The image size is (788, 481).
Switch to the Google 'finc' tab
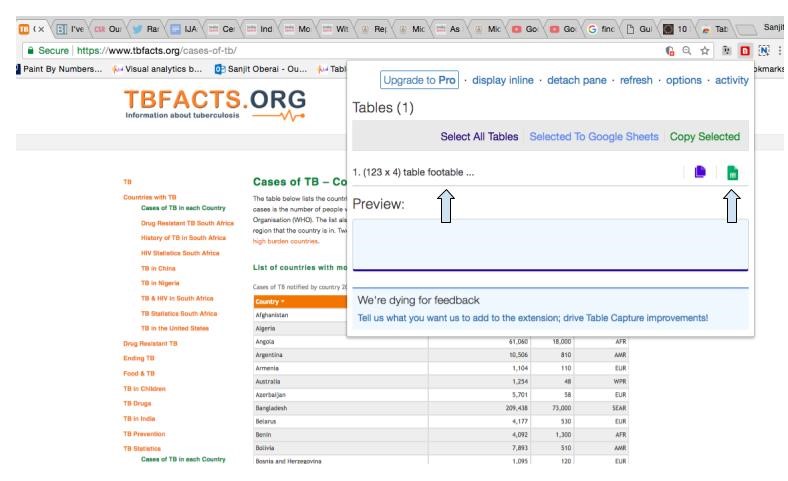pyautogui.click(x=601, y=29)
